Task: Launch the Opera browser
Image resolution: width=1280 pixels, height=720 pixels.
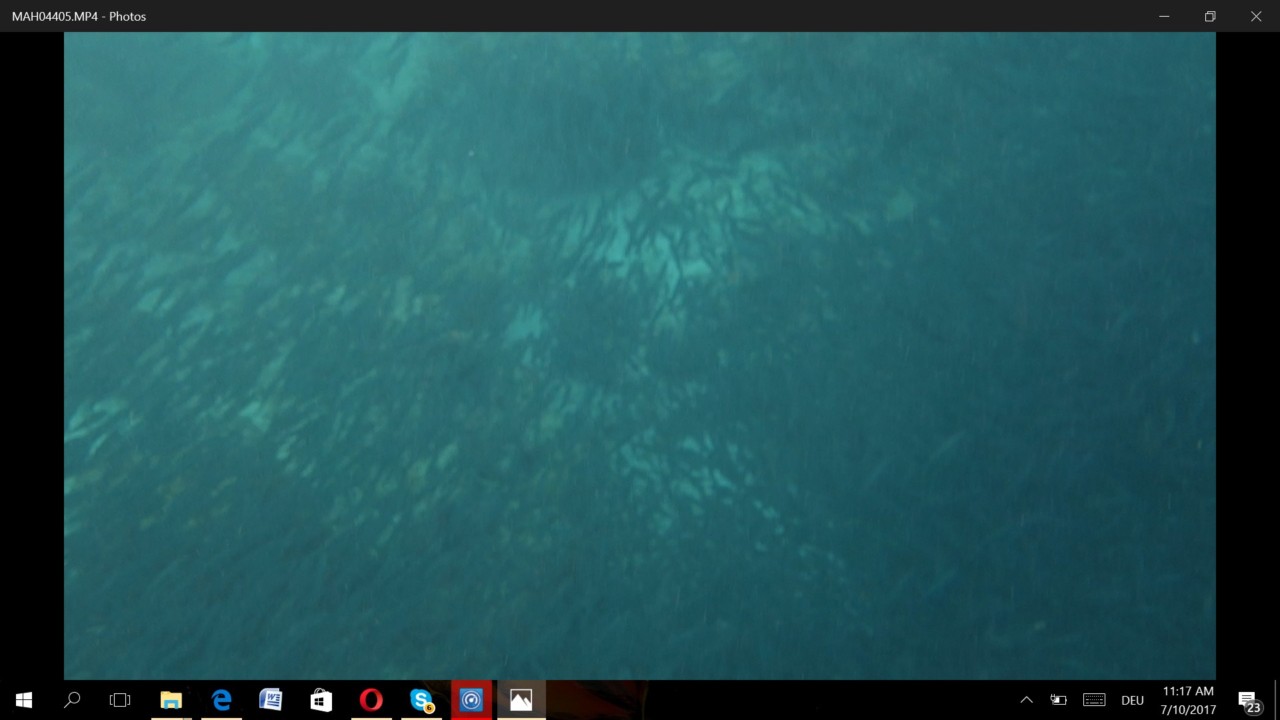Action: [371, 700]
